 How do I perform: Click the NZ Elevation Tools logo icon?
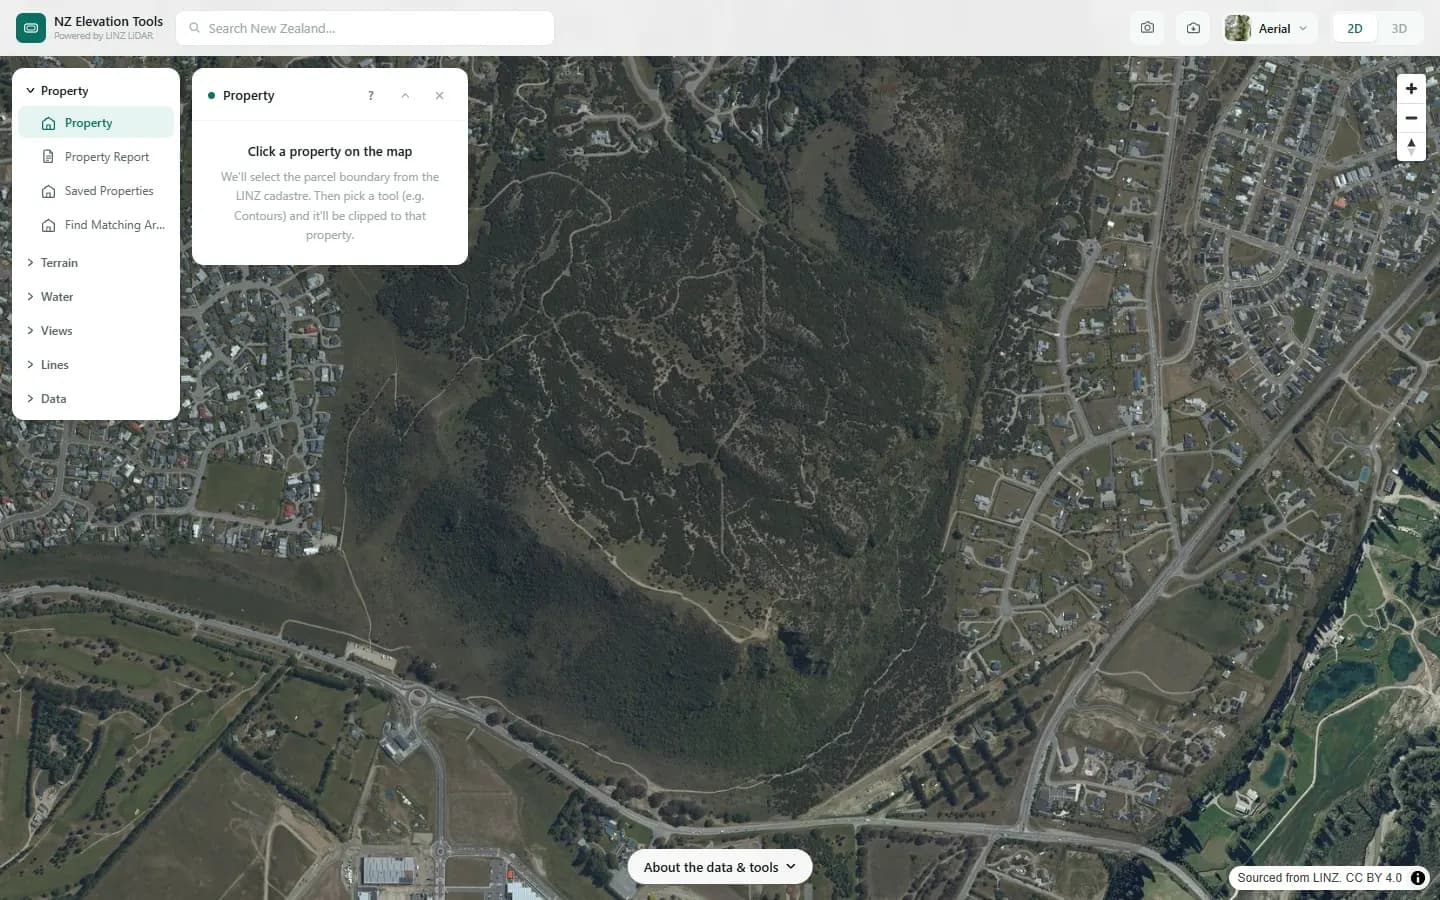31,28
